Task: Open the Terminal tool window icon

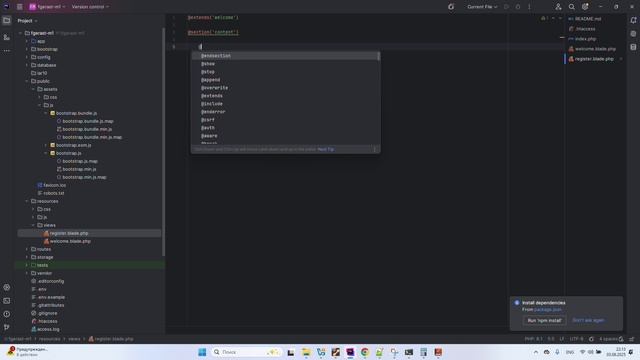Action: point(7,301)
